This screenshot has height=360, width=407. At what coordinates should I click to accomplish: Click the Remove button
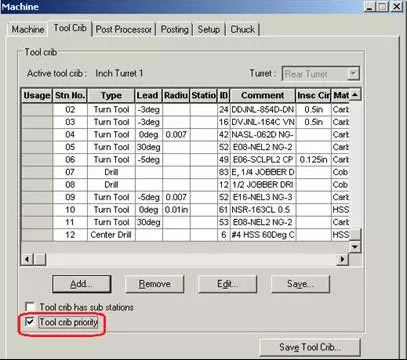click(154, 284)
